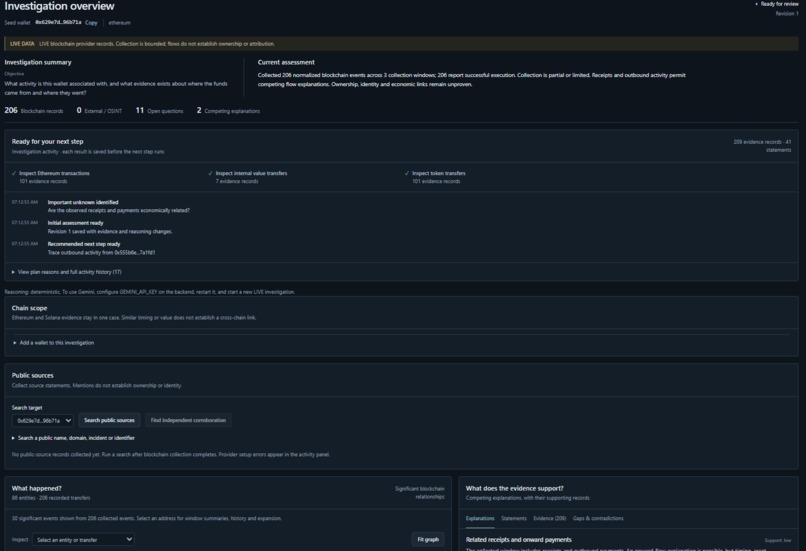Click Trace outbound activity from 0x555b6e address text
This screenshot has height=551, width=806.
point(101,252)
